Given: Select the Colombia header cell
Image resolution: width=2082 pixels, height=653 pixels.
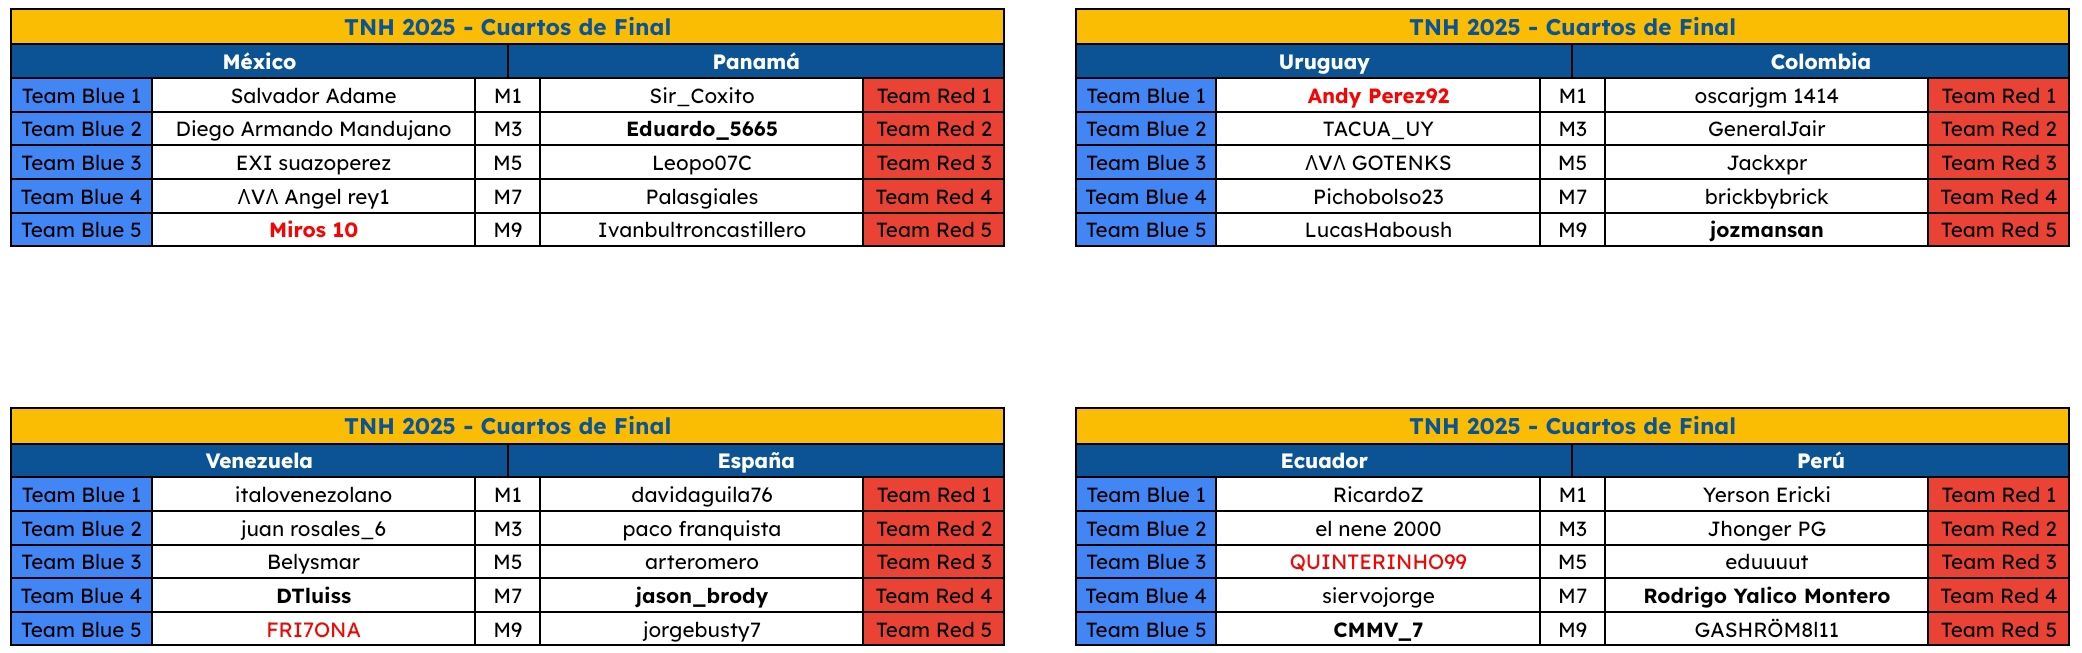Looking at the screenshot, I should pyautogui.click(x=1820, y=62).
